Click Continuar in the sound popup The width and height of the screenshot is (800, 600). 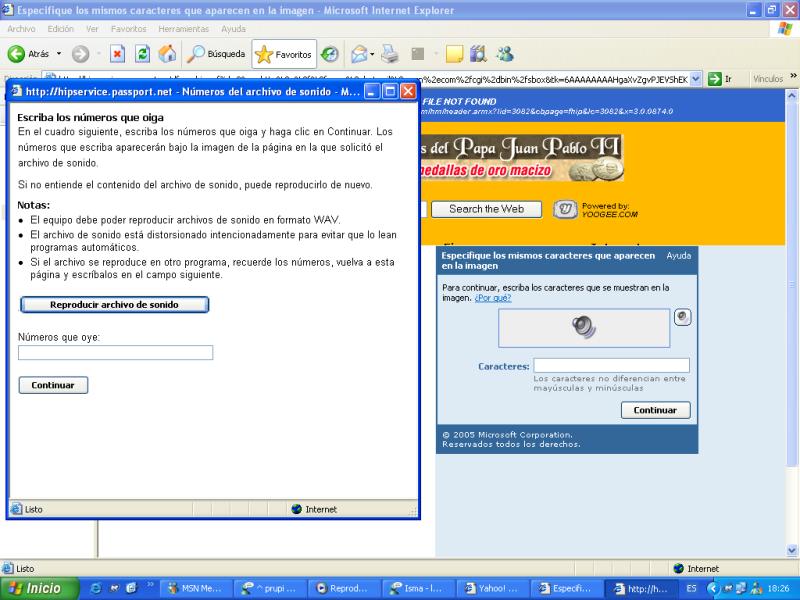pyautogui.click(x=53, y=385)
